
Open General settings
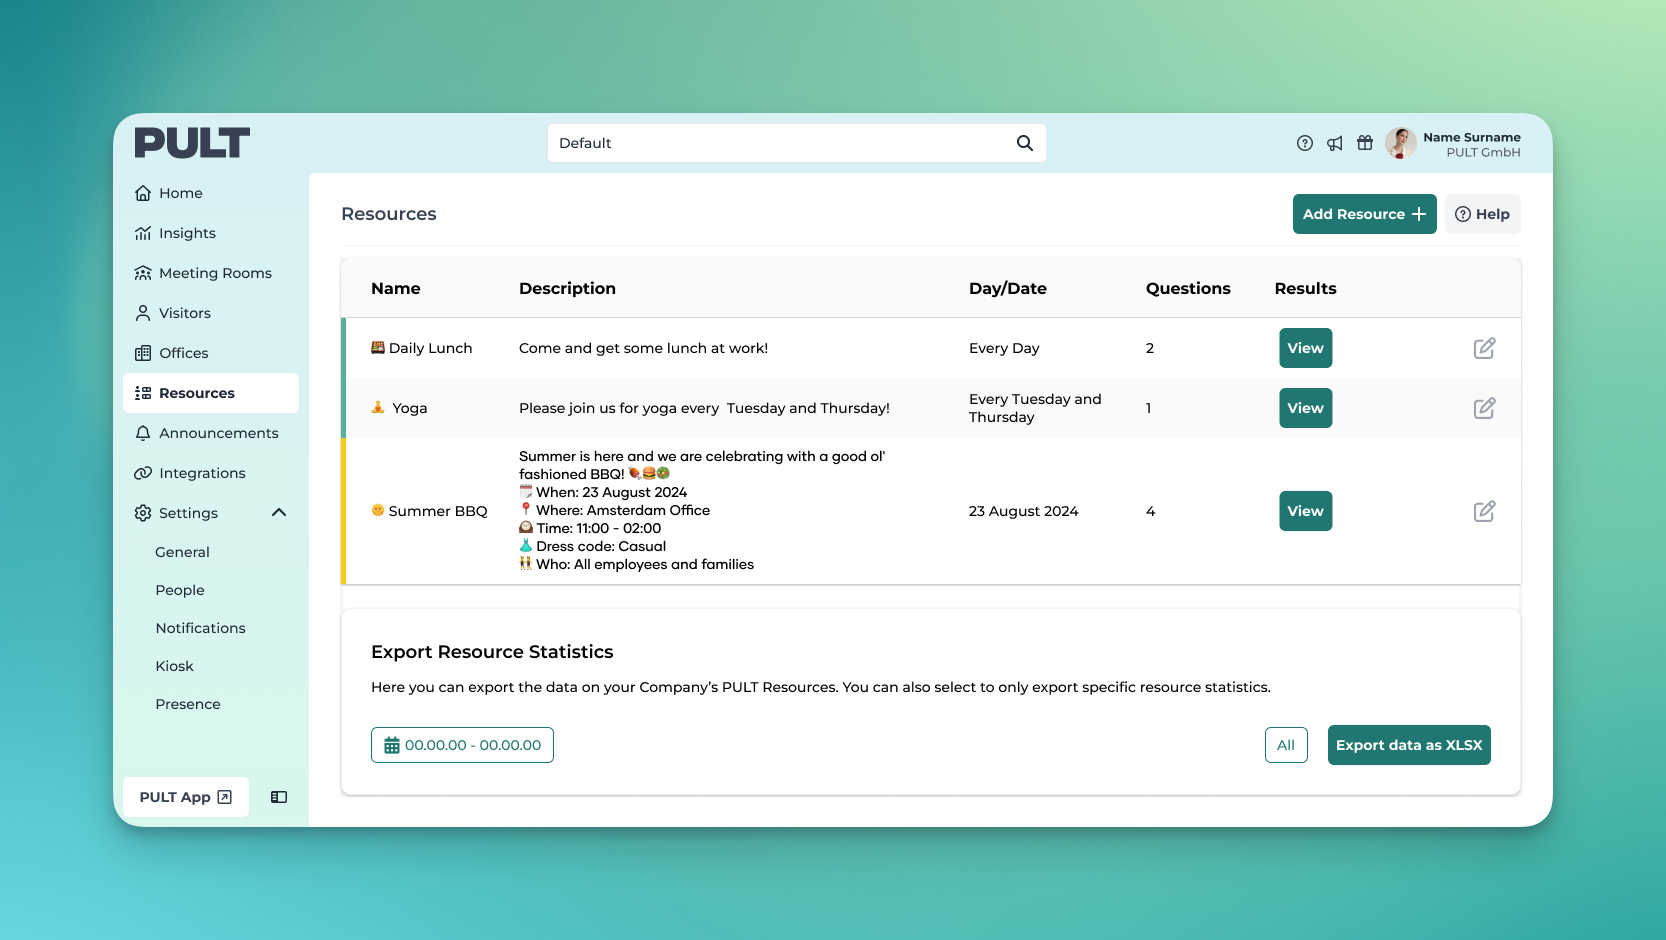tap(182, 552)
